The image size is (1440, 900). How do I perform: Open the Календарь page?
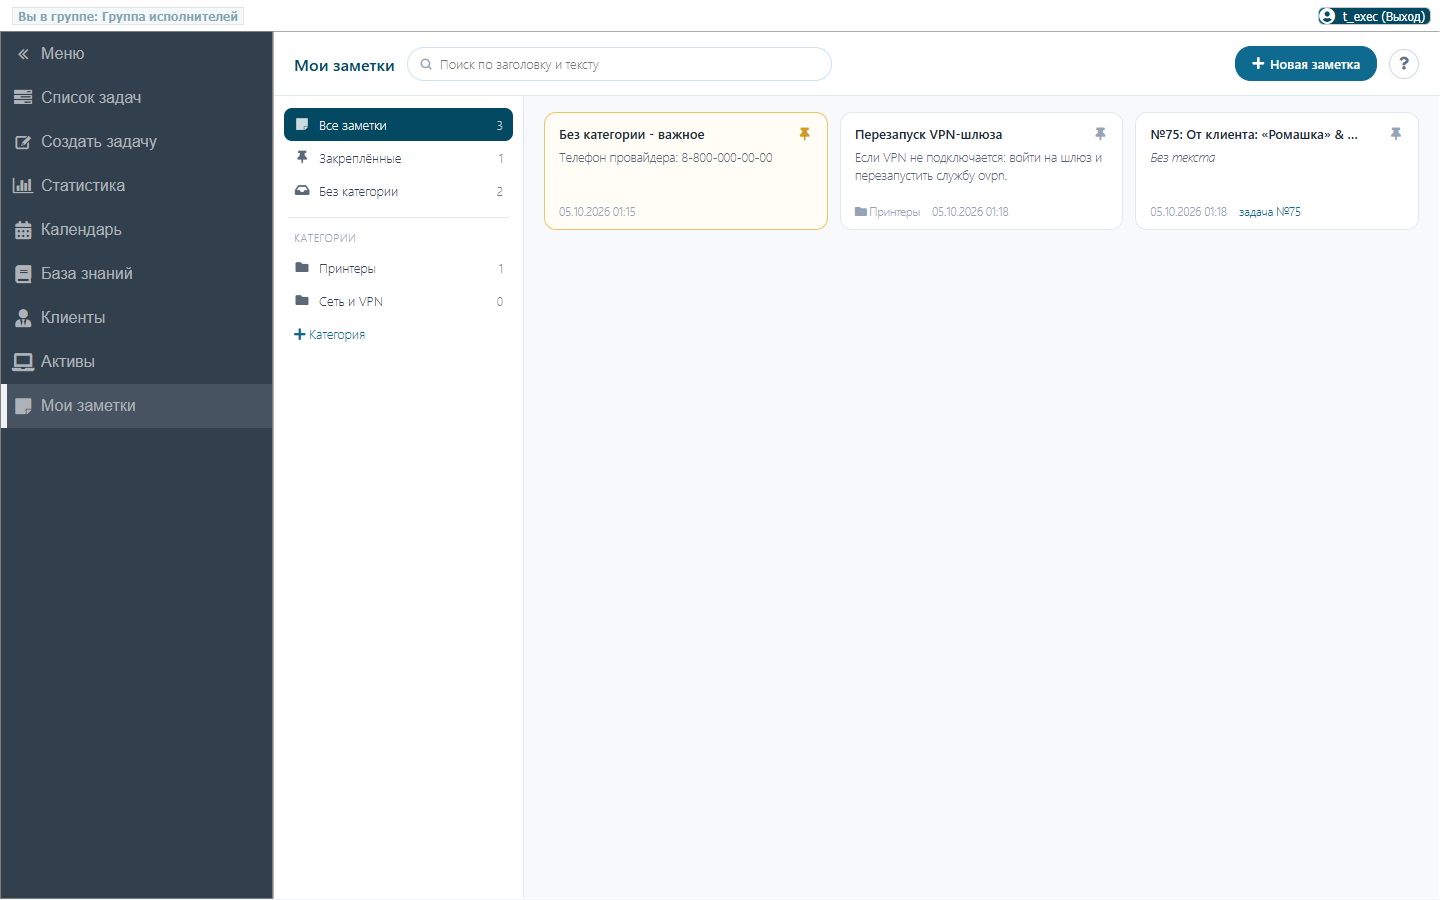(x=137, y=230)
